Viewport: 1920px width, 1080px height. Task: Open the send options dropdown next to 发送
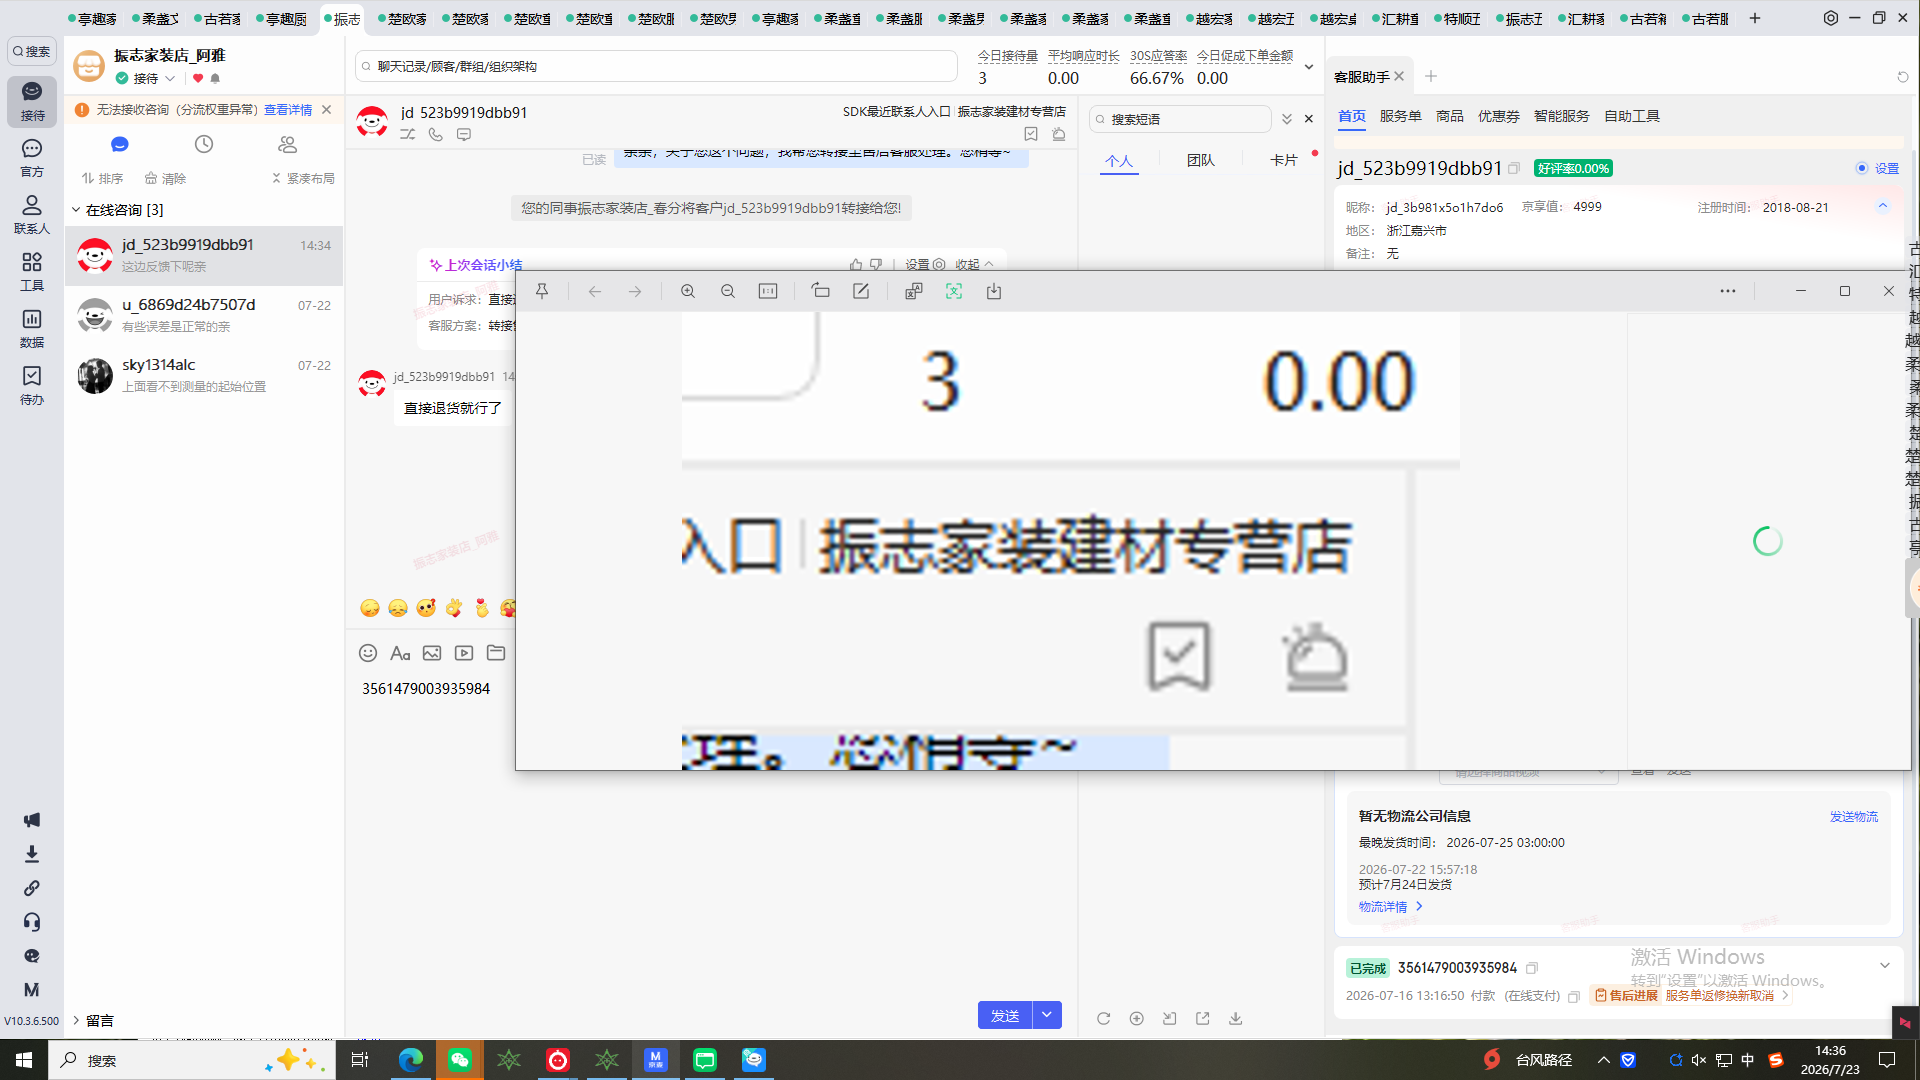point(1047,1015)
